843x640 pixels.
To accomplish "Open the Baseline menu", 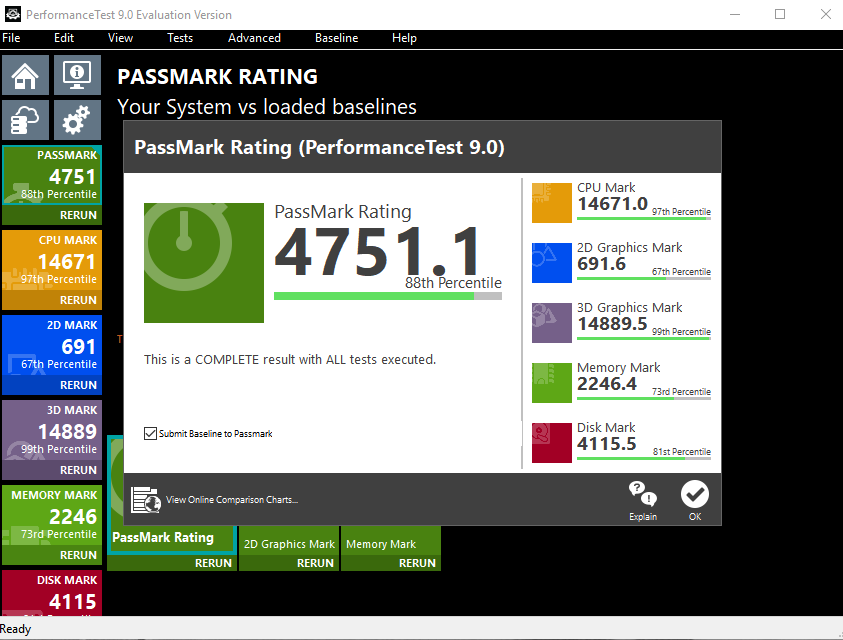I will point(337,38).
